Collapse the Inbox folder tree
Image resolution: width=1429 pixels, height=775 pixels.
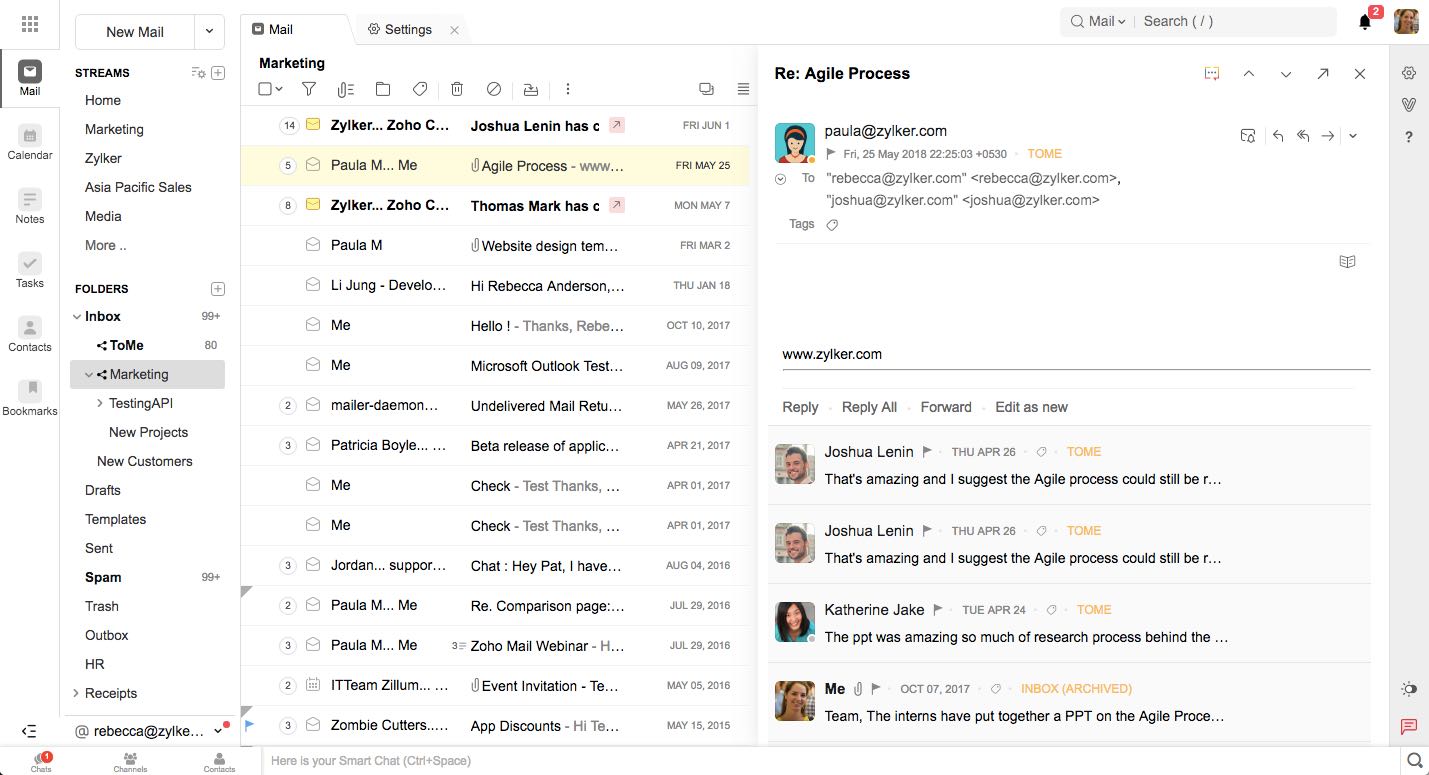coord(77,317)
